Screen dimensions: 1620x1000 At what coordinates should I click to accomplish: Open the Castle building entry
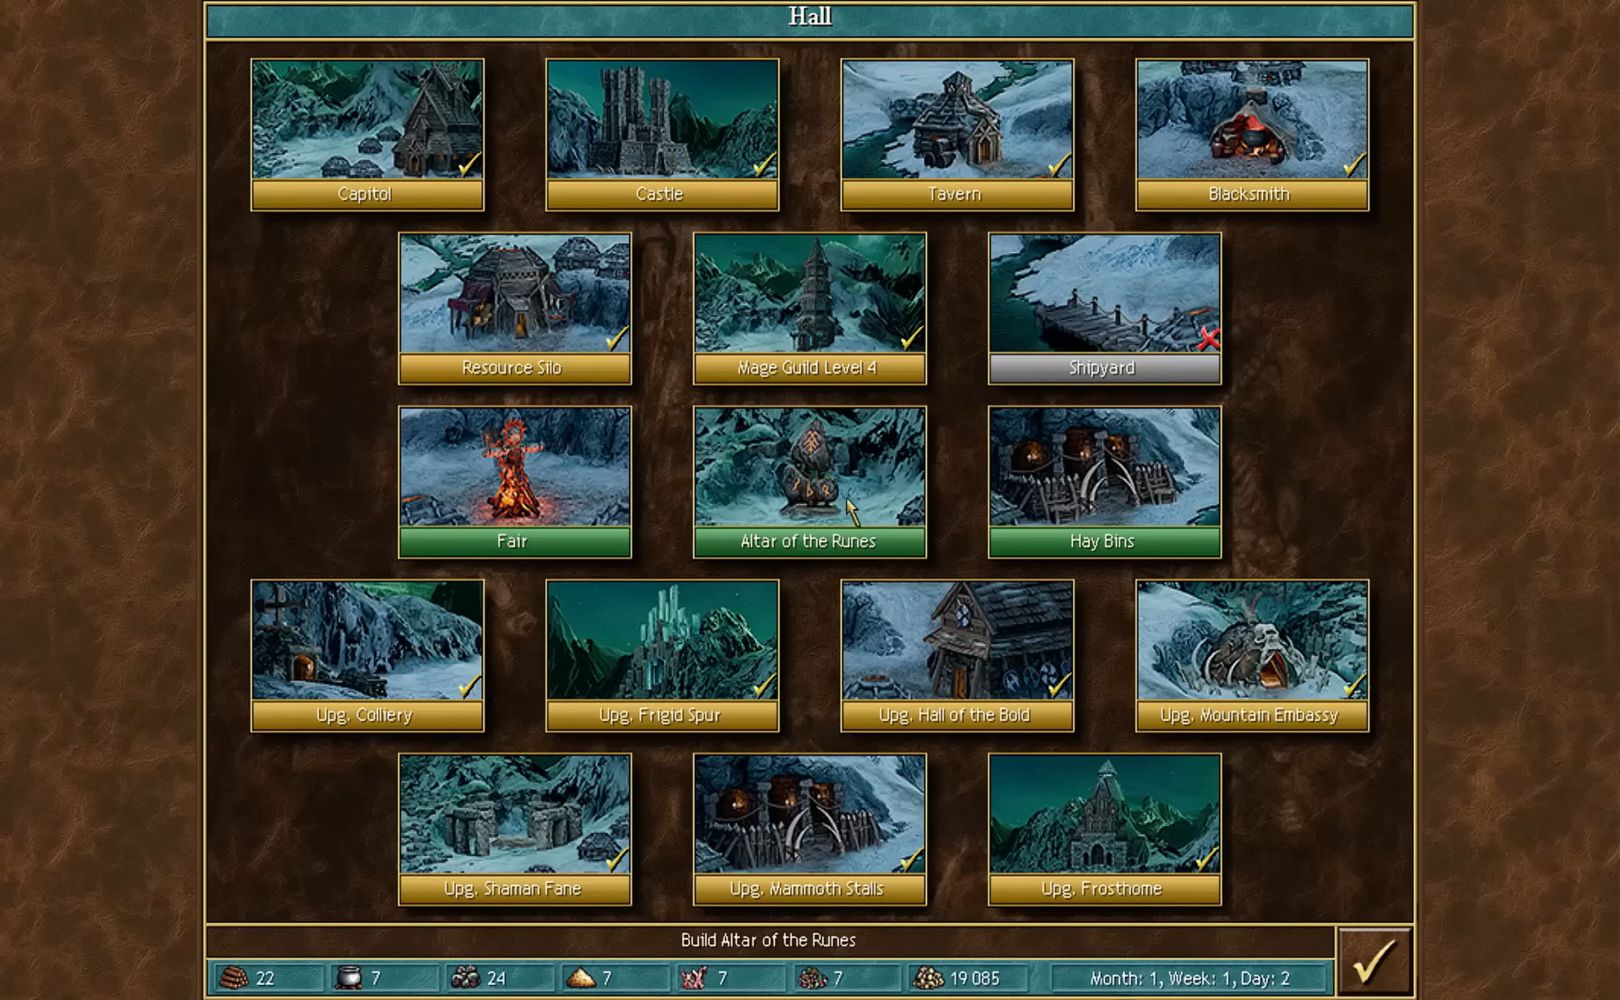[x=662, y=134]
